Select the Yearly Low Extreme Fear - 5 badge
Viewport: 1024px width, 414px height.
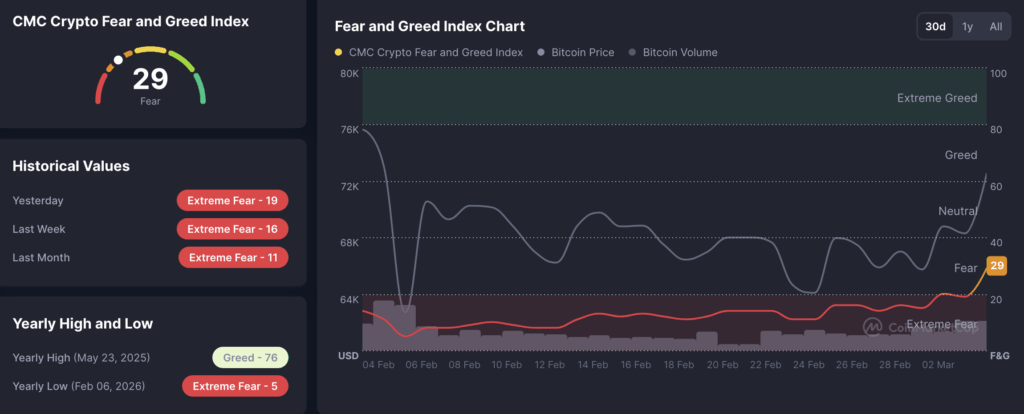[x=236, y=386]
